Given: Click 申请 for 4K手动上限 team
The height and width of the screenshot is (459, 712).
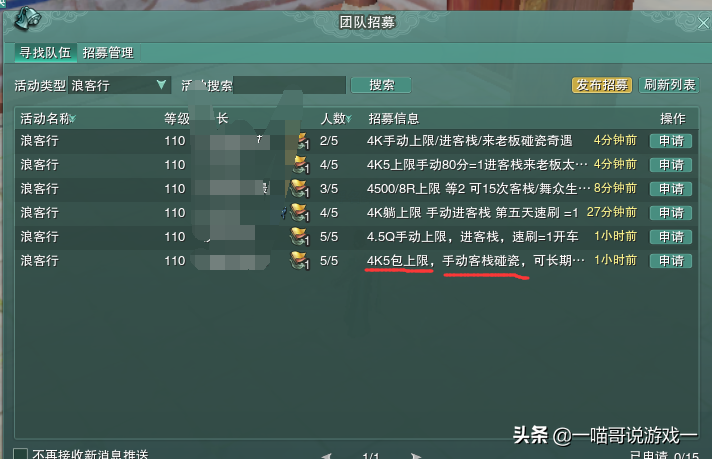Looking at the screenshot, I should point(671,141).
